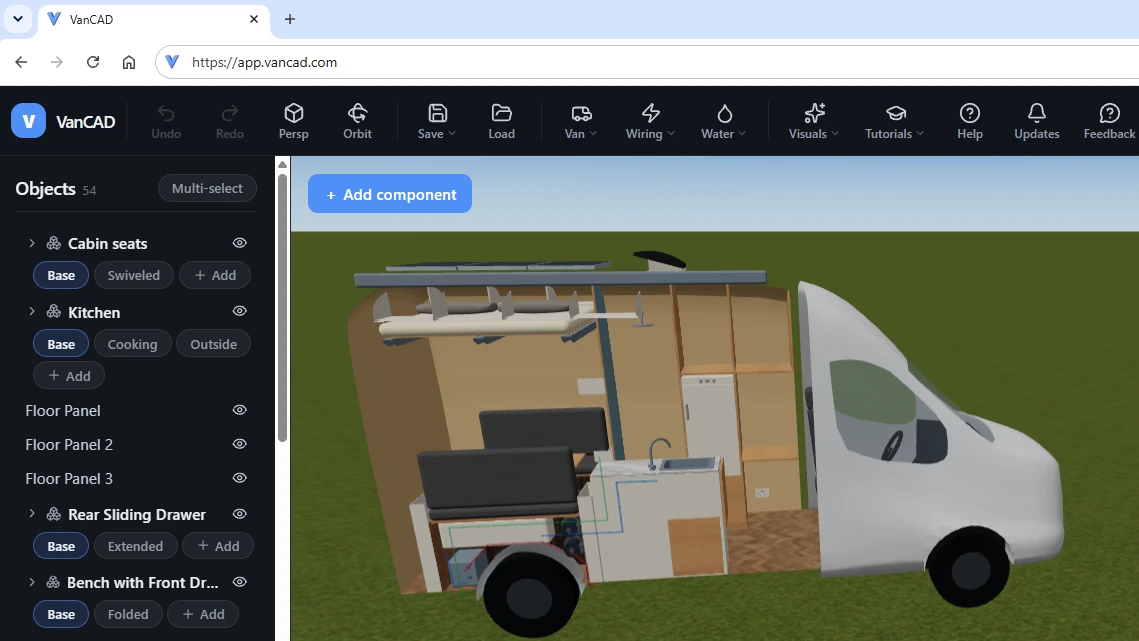Open the Save menu
This screenshot has height=641, width=1139.
pyautogui.click(x=437, y=121)
